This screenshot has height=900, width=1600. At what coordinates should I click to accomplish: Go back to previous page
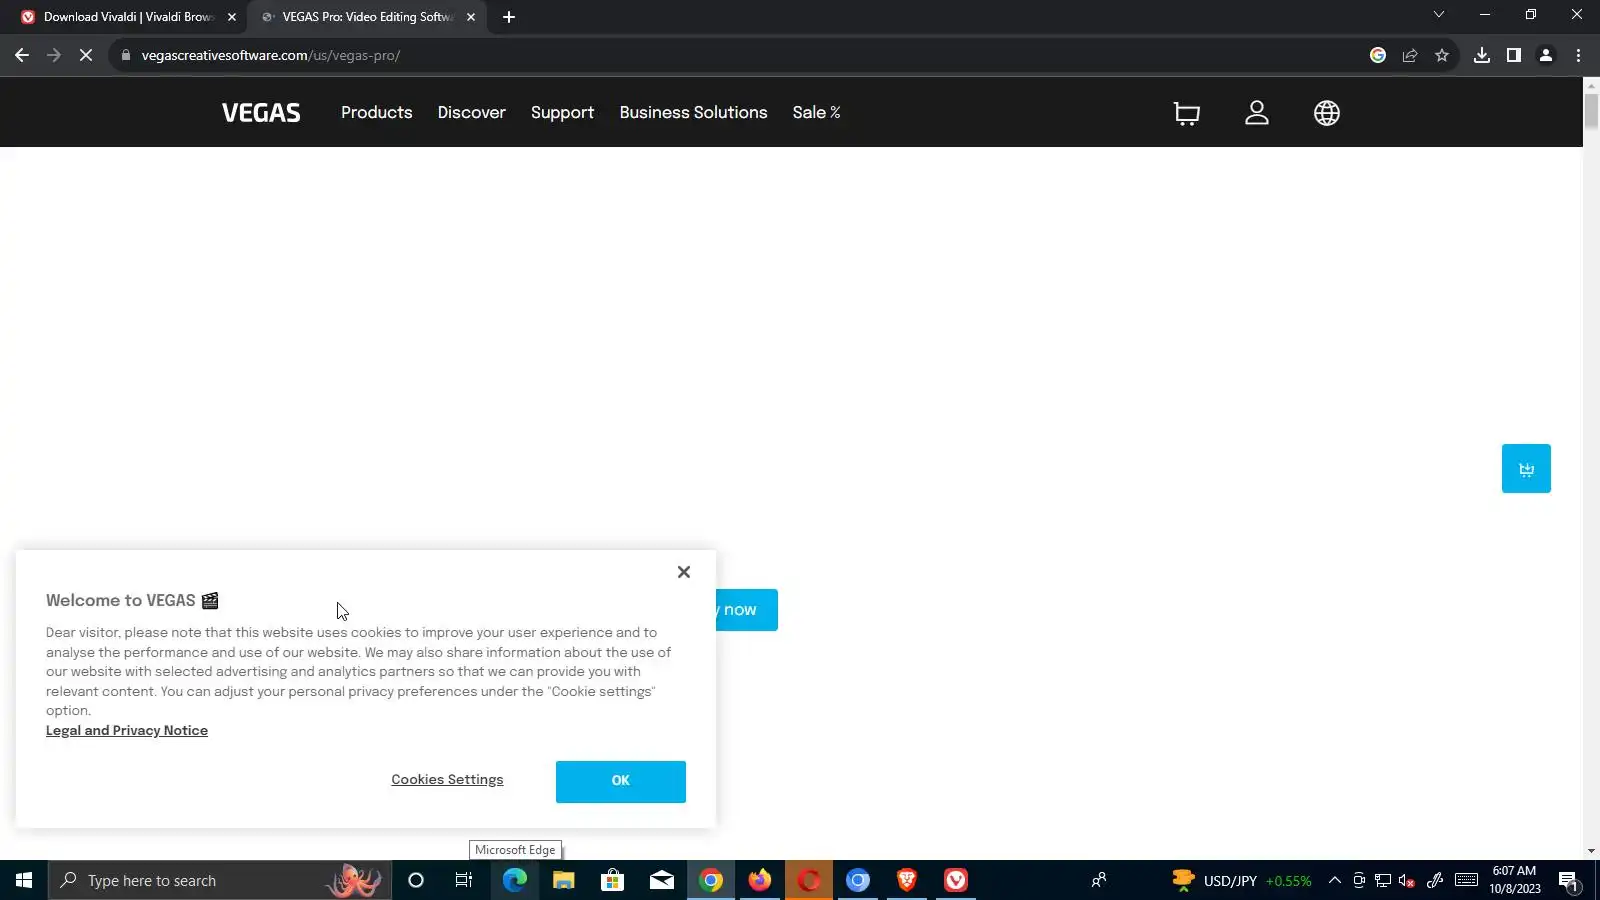tap(22, 55)
